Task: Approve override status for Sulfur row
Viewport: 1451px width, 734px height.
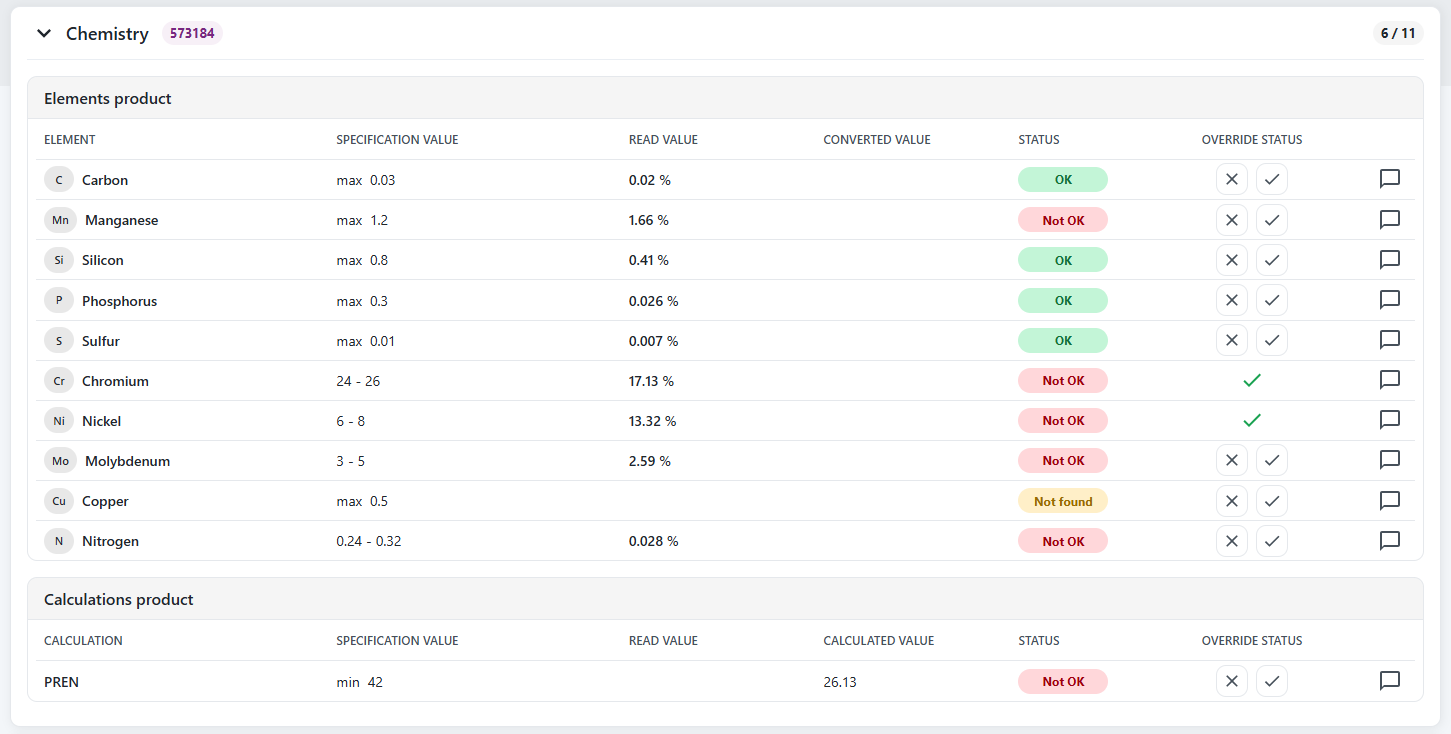Action: (x=1272, y=340)
